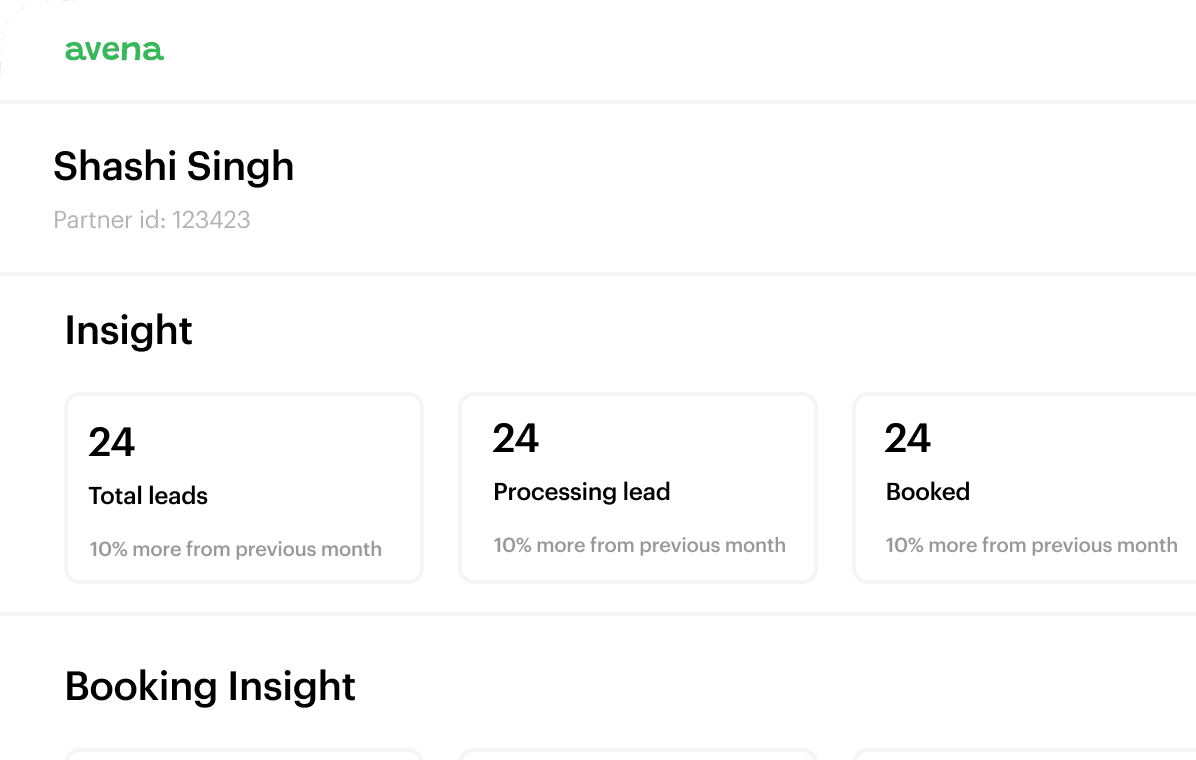The image size is (1196, 760).
Task: Click the 24 count above Processing lead
Action: pyautogui.click(x=515, y=438)
